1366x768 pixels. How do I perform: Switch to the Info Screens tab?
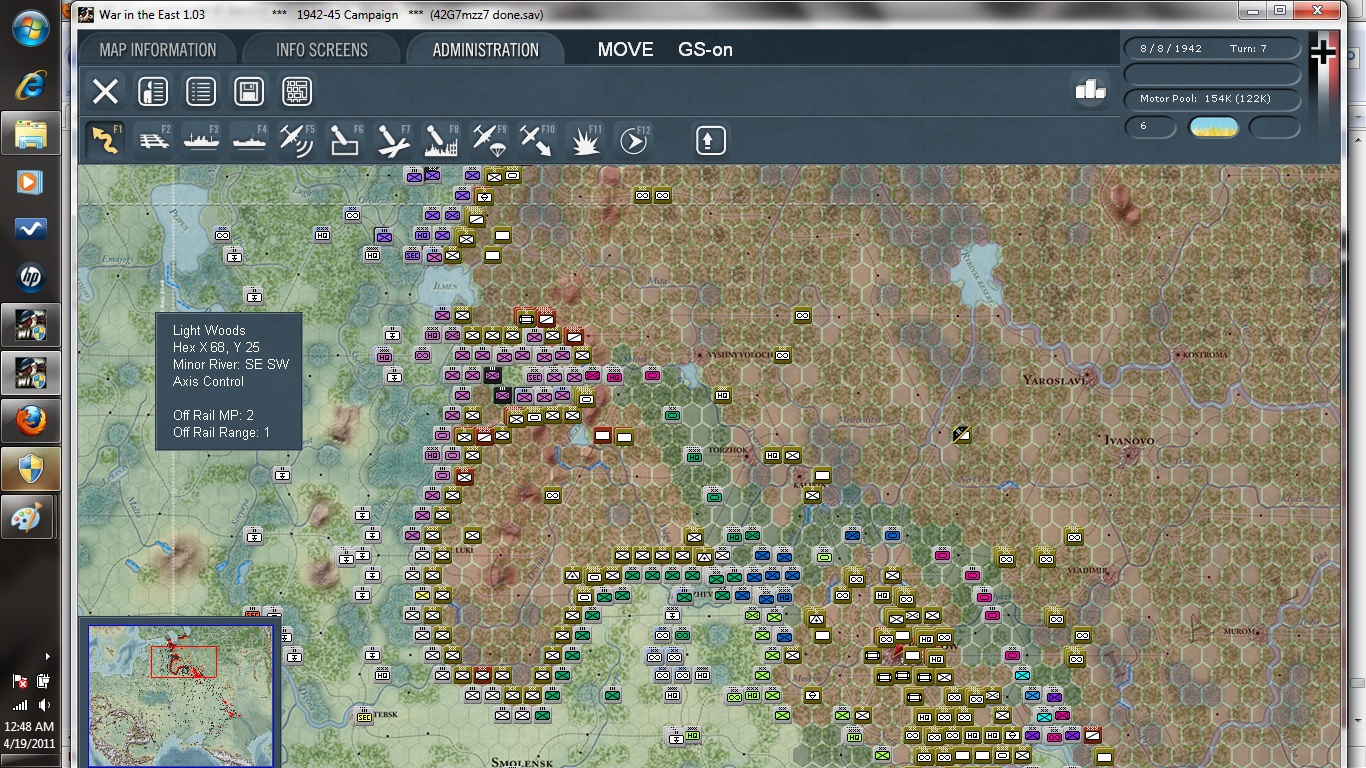coord(322,50)
